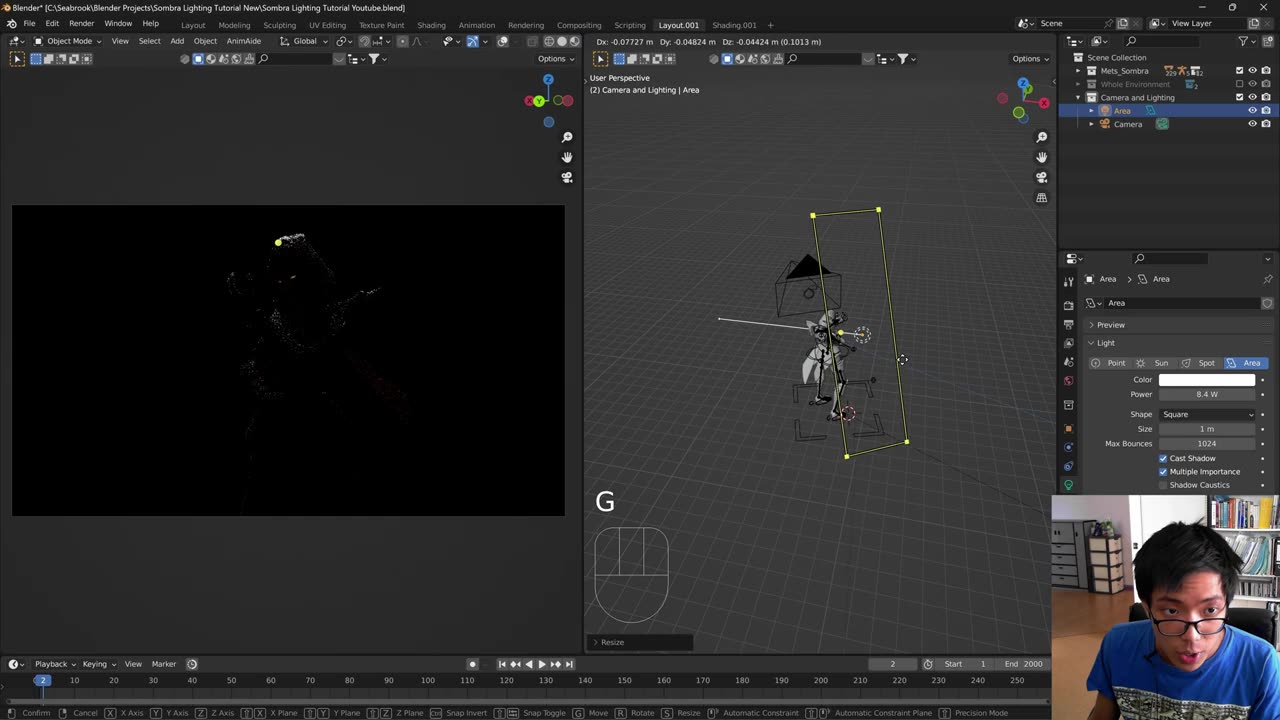Hide the Area light in viewport
Image resolution: width=1280 pixels, height=720 pixels.
pos(1253,110)
